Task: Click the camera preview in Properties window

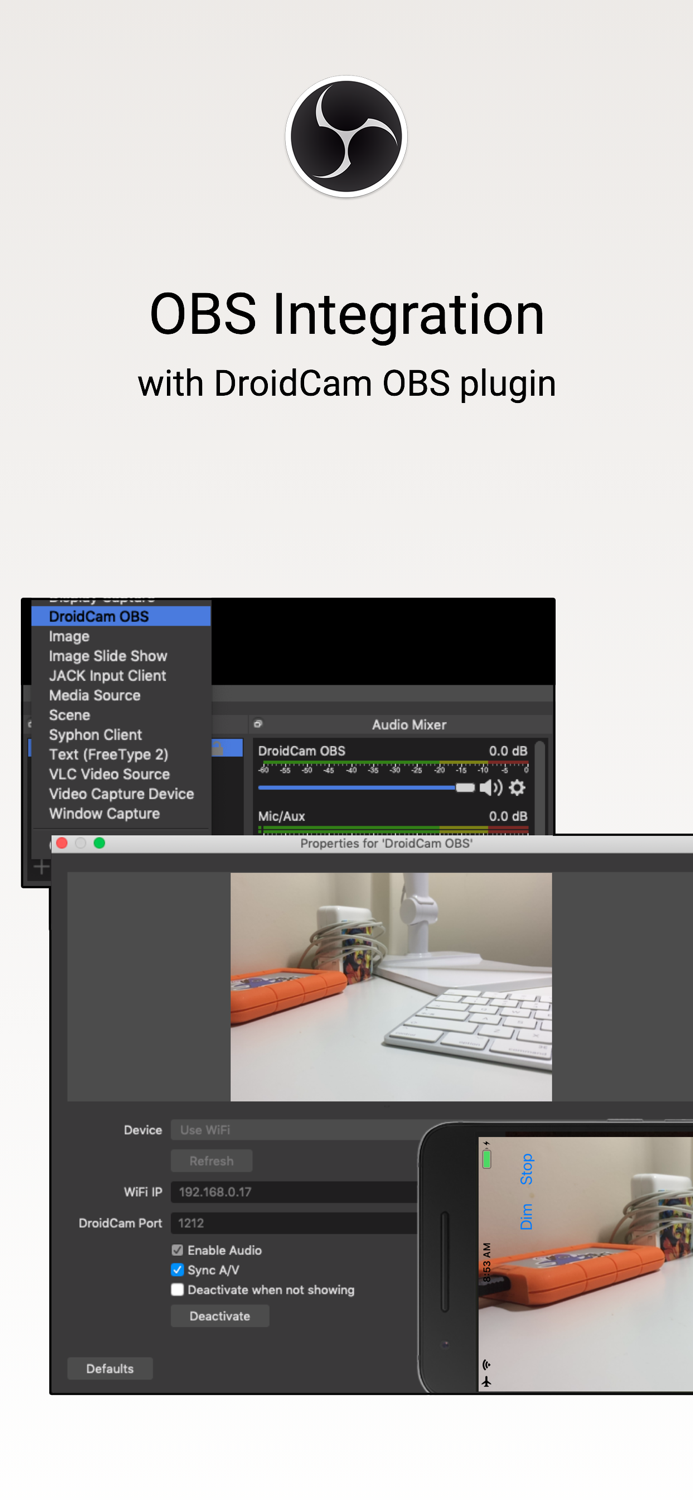Action: coord(391,987)
